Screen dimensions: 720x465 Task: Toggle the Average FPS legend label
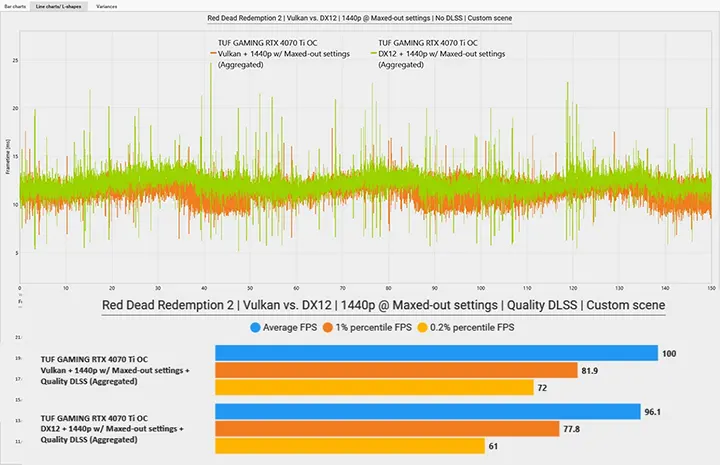tap(290, 327)
